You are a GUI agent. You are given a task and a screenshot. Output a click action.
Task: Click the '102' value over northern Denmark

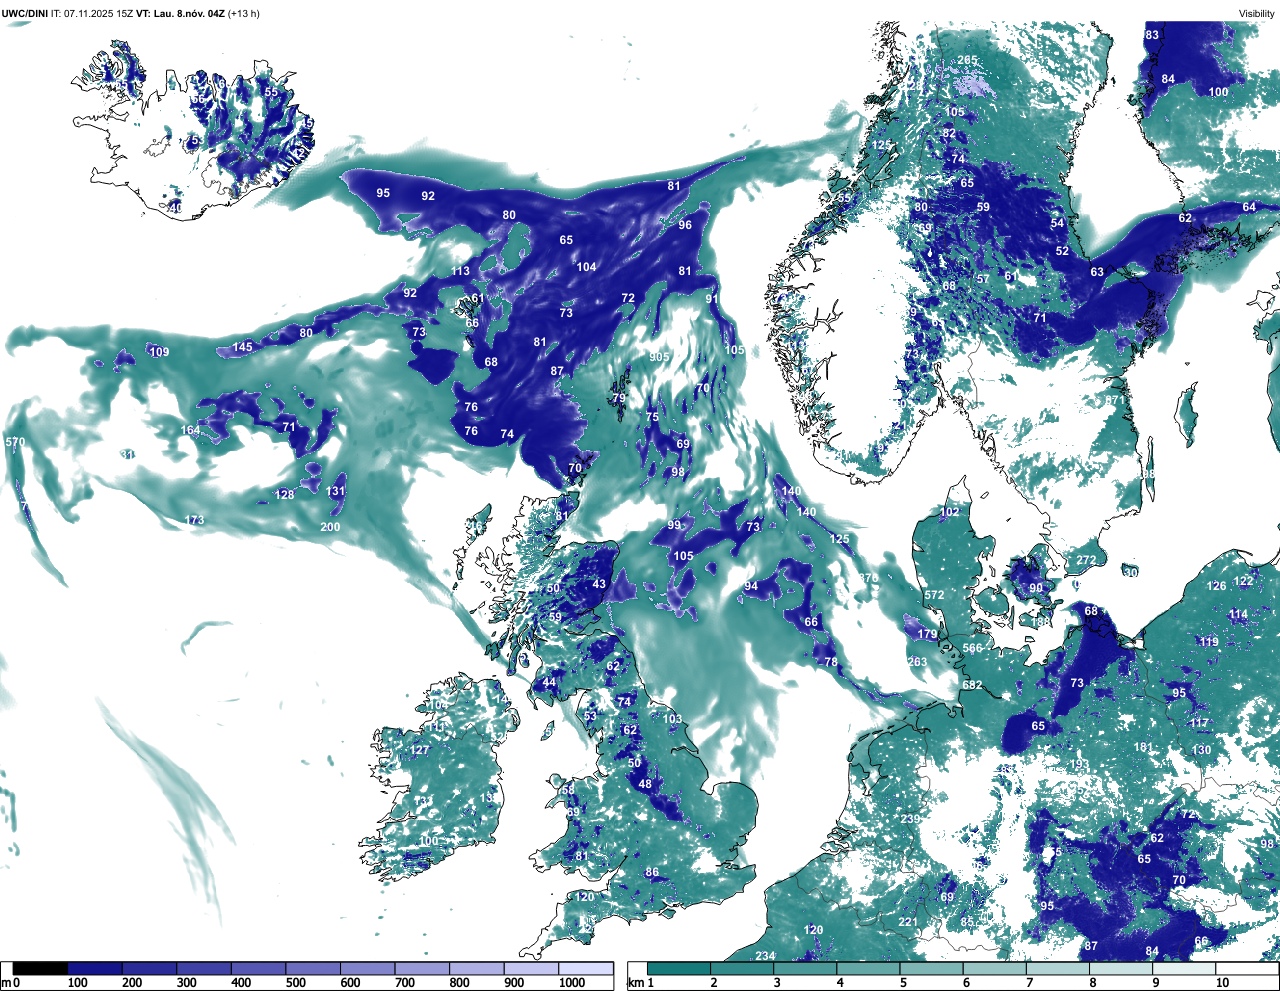pos(949,512)
